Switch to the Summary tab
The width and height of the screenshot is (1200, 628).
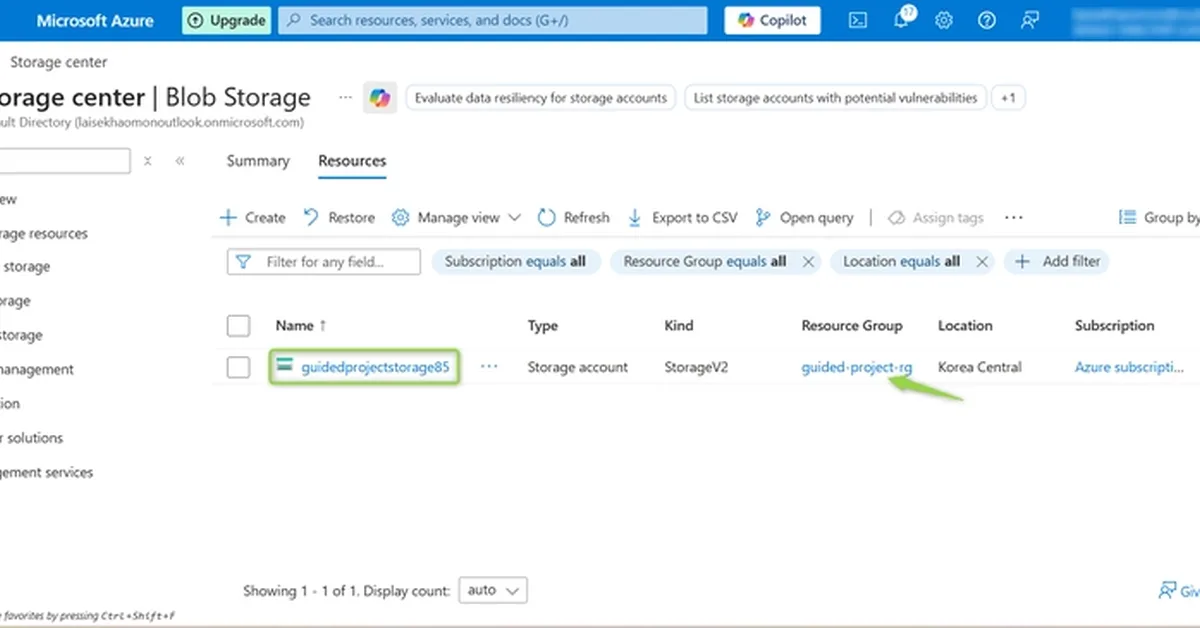[257, 160]
